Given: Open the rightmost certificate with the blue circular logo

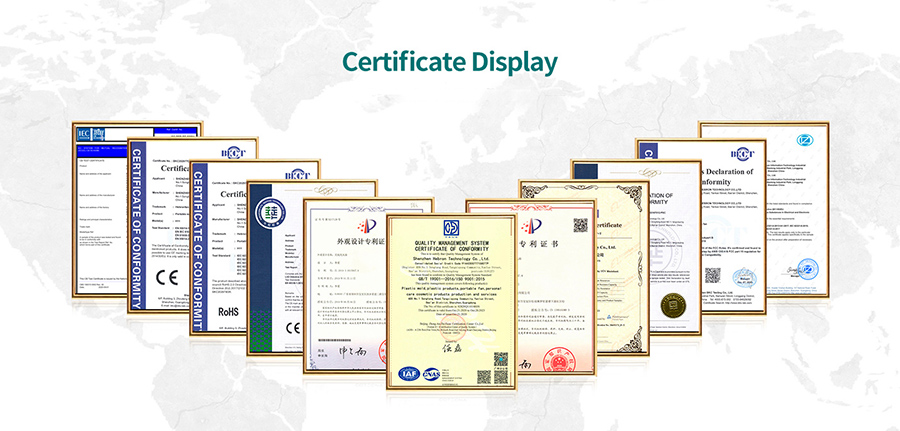Looking at the screenshot, I should click(798, 210).
